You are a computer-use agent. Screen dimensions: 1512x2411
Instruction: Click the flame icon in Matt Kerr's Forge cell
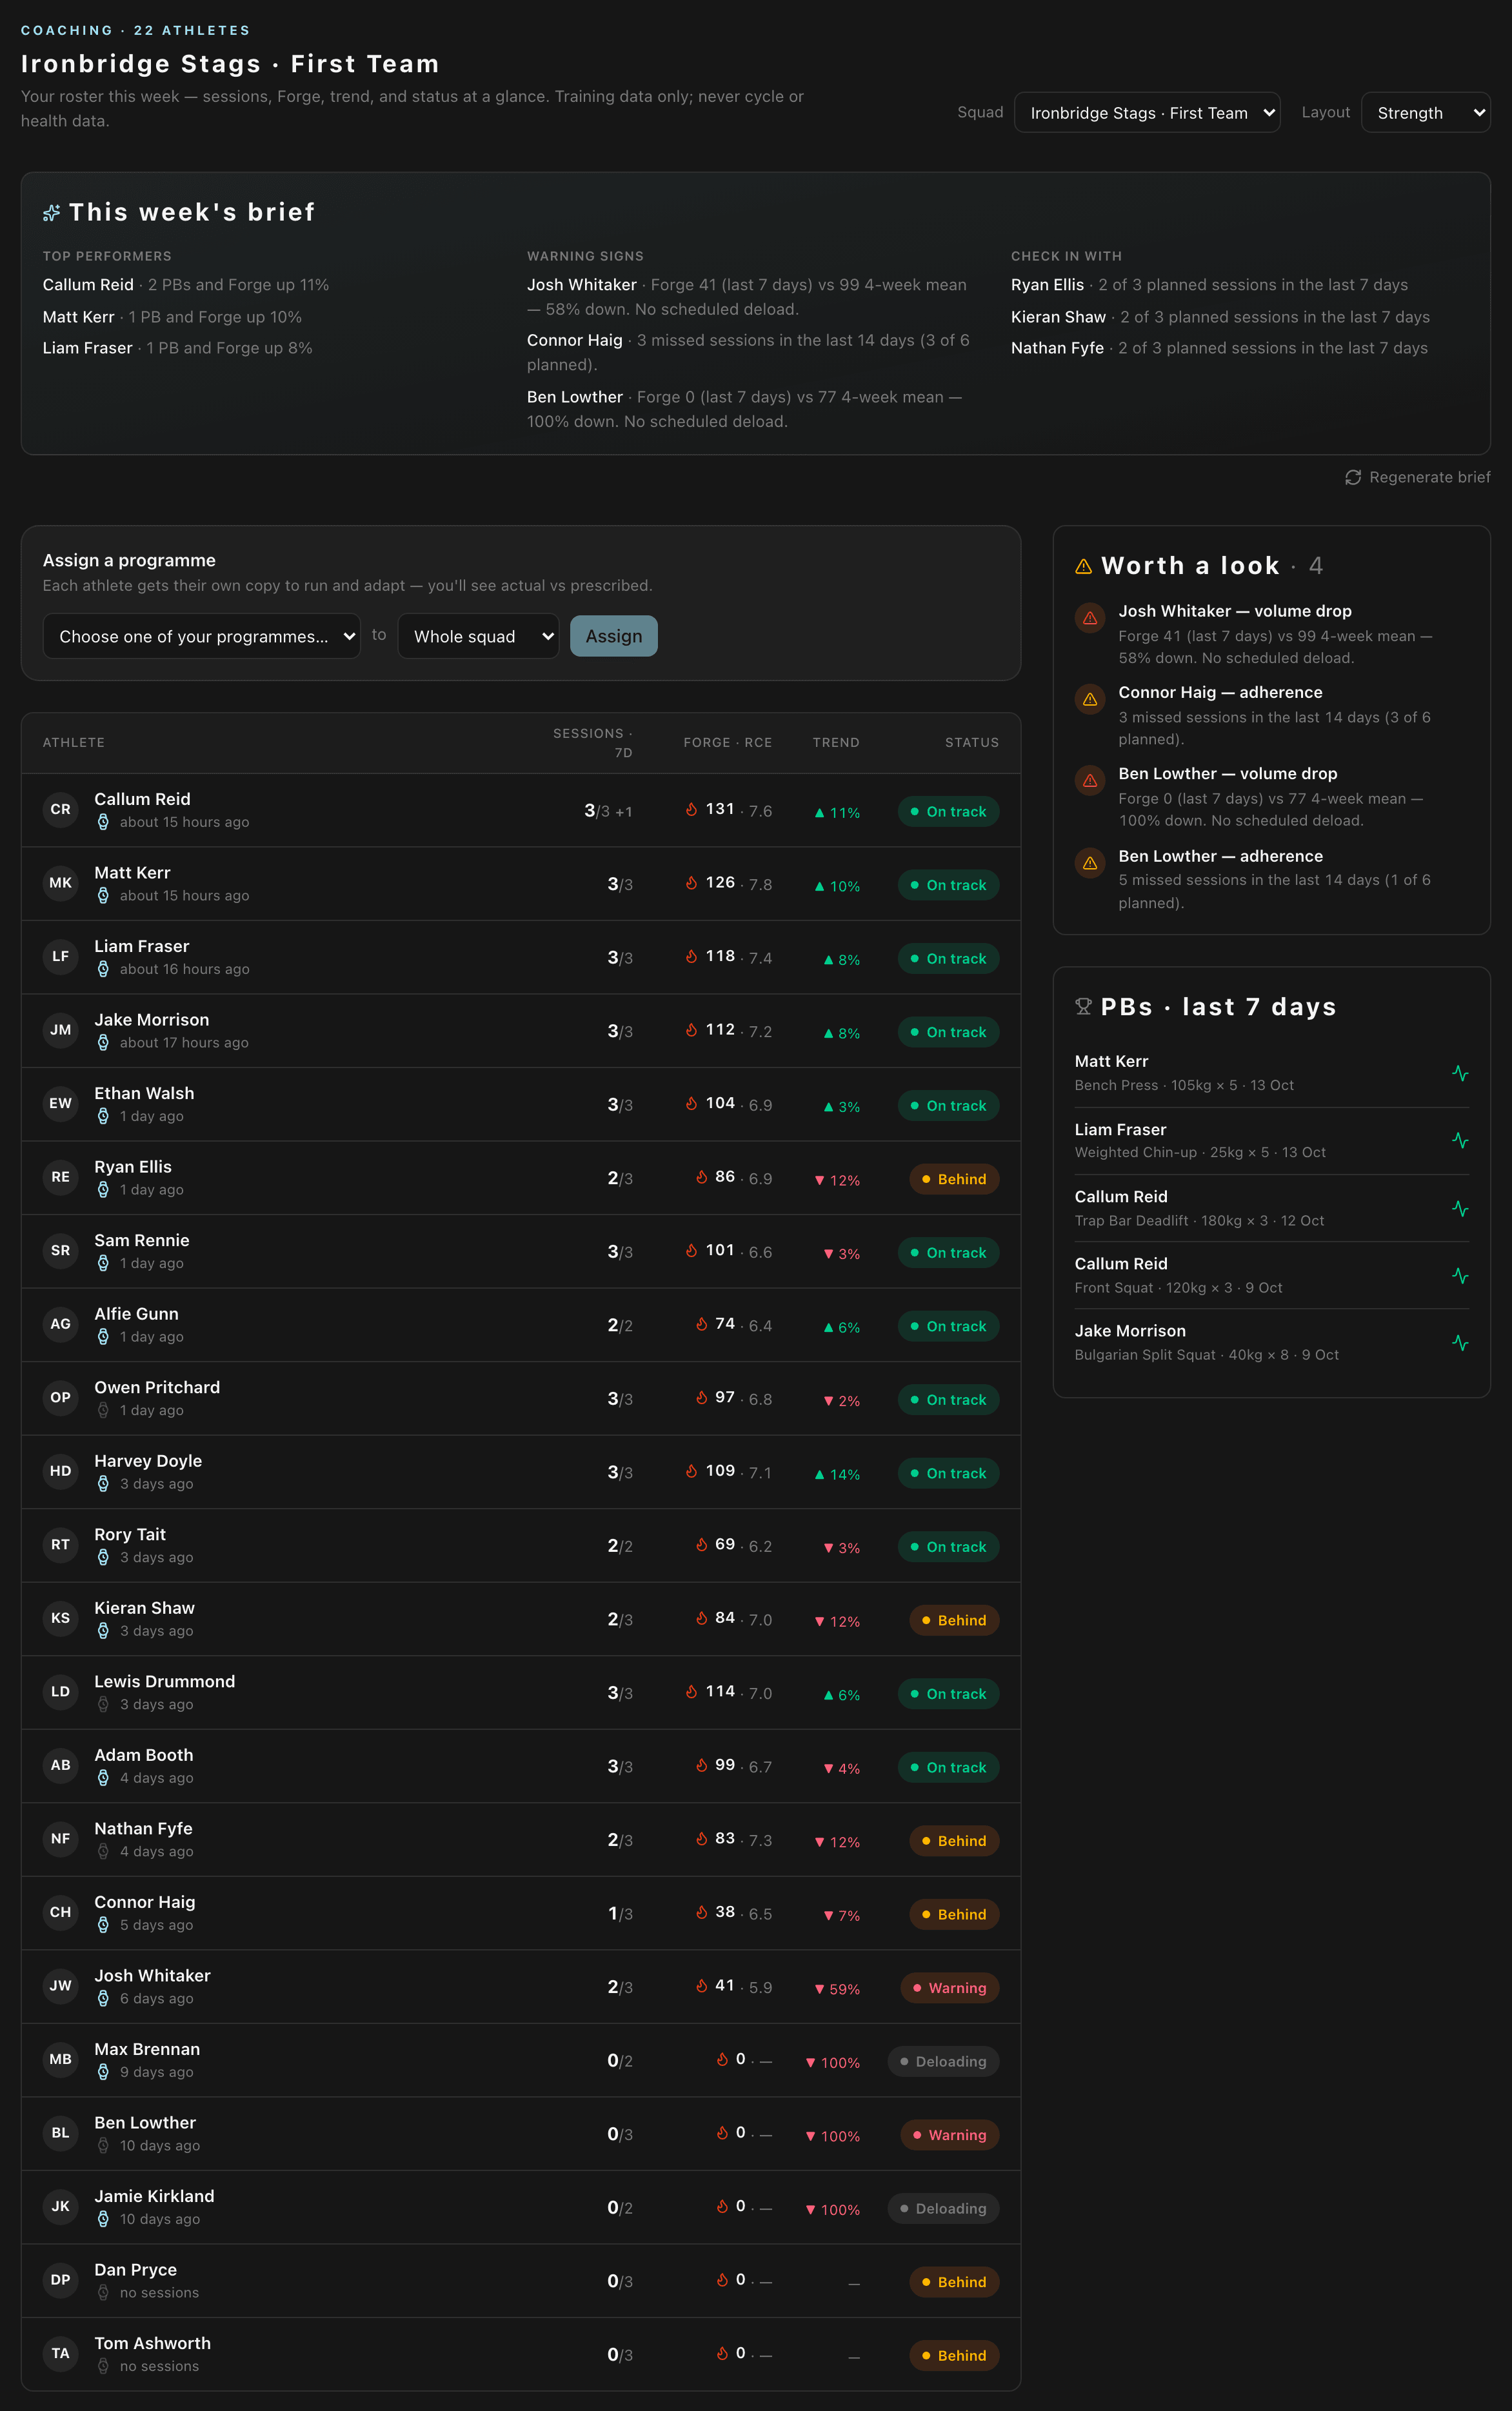click(691, 883)
